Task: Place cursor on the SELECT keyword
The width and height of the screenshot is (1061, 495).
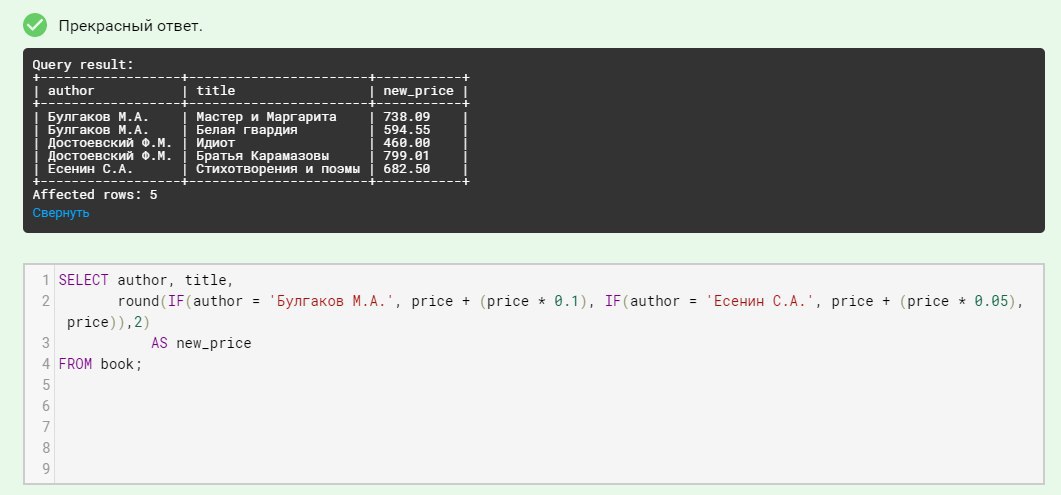Action: (83, 279)
